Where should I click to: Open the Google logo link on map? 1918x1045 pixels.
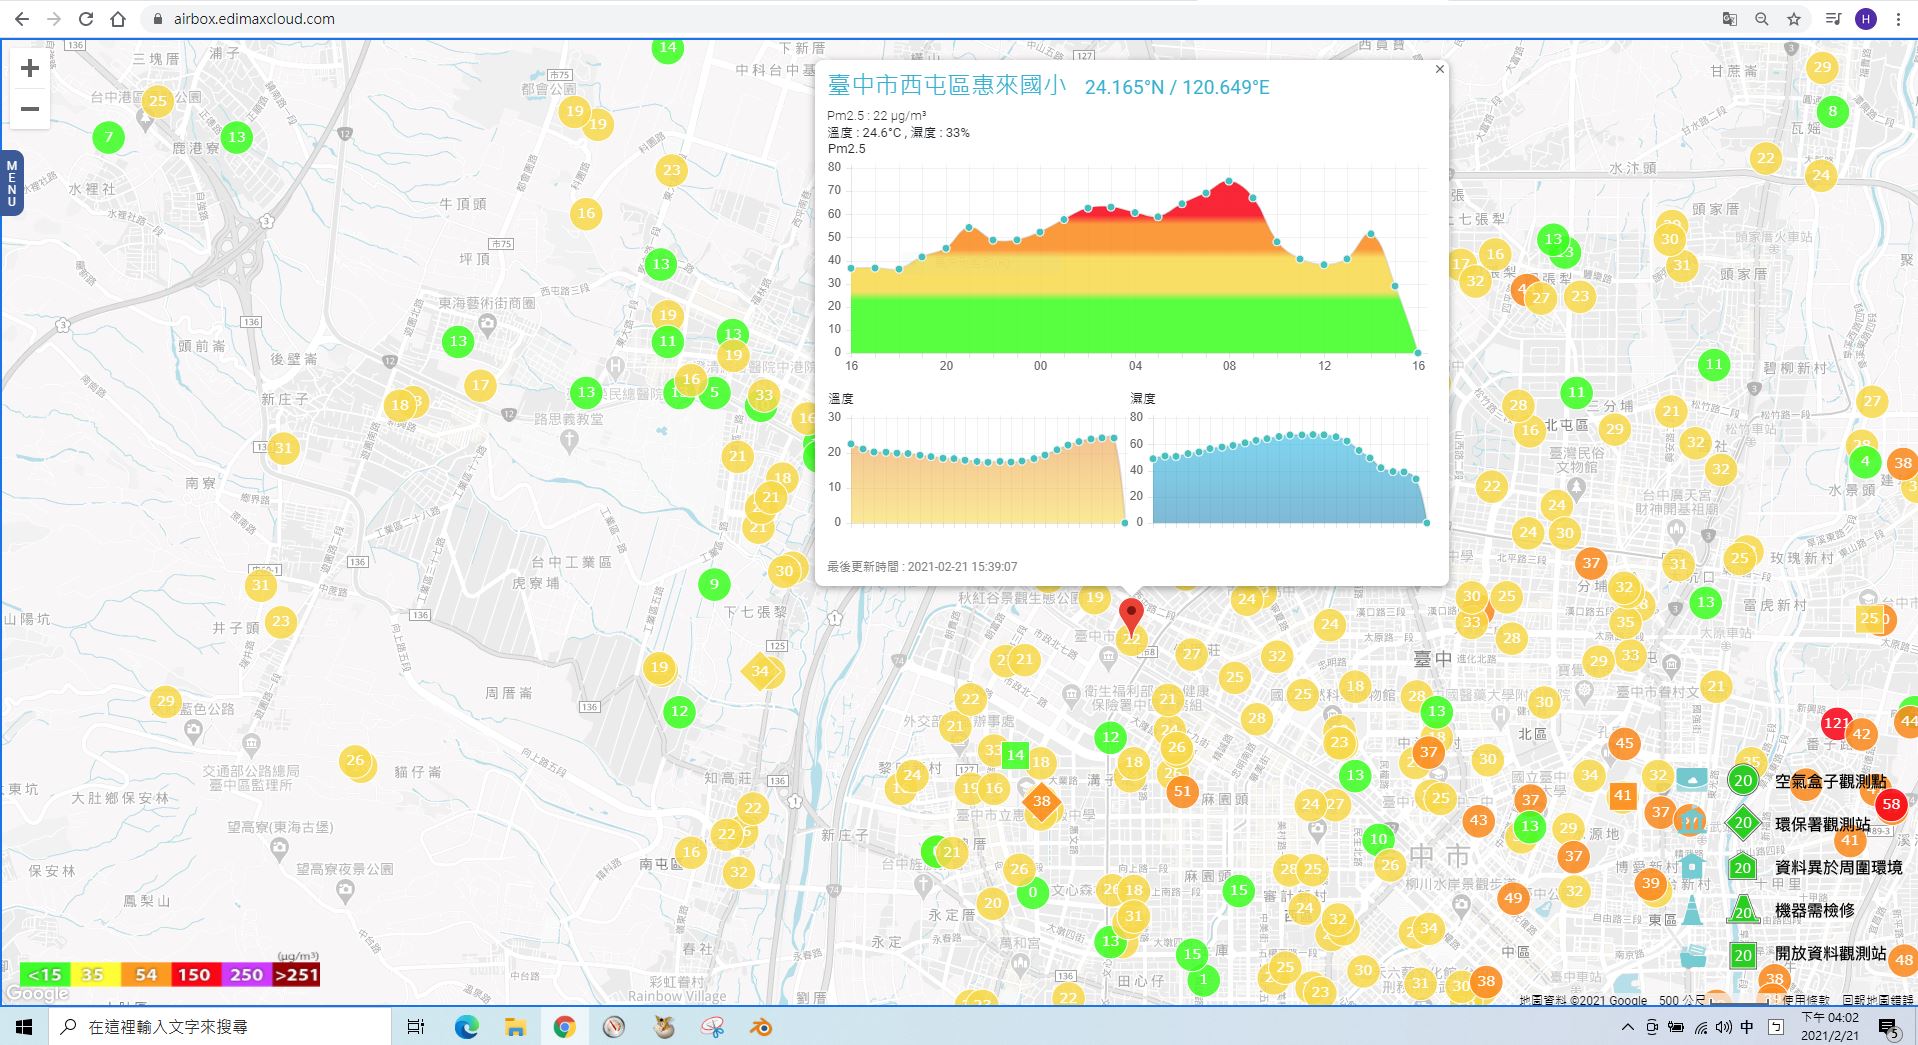(x=37, y=993)
